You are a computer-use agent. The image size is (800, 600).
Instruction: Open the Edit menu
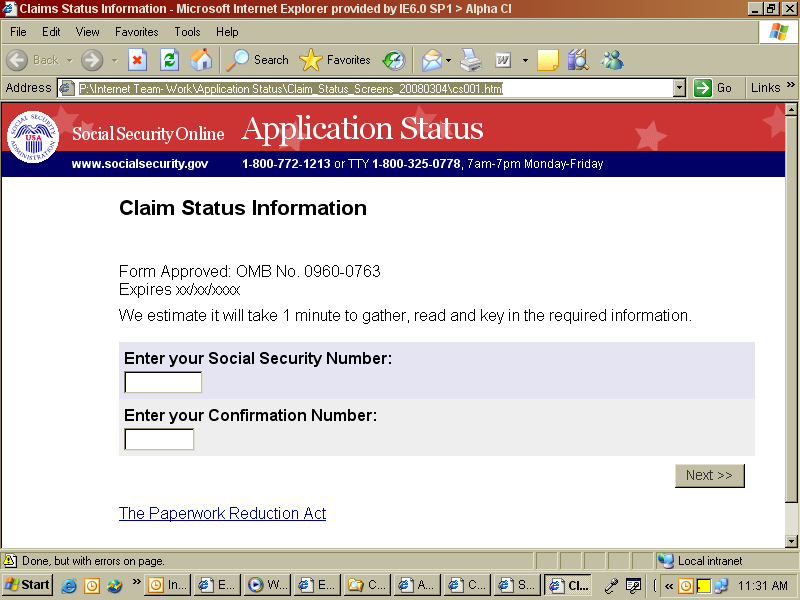pyautogui.click(x=51, y=32)
